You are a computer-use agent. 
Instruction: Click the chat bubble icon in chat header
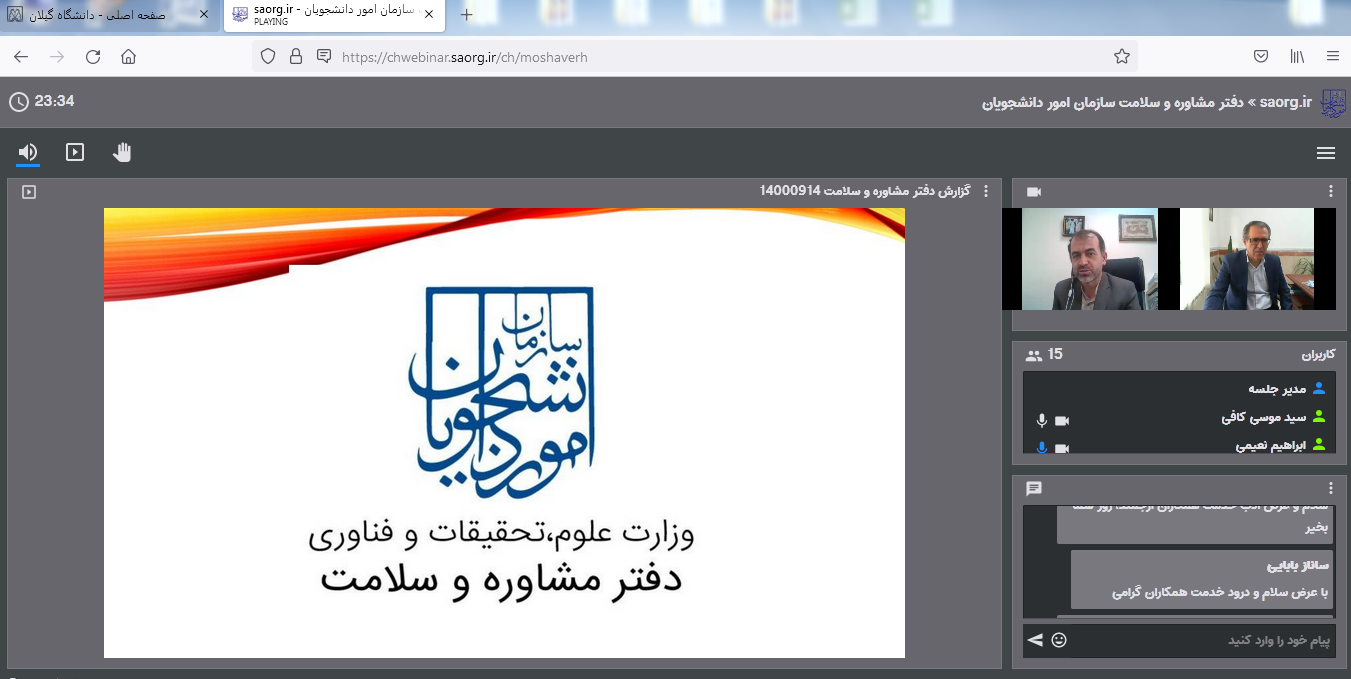pyautogui.click(x=1034, y=488)
